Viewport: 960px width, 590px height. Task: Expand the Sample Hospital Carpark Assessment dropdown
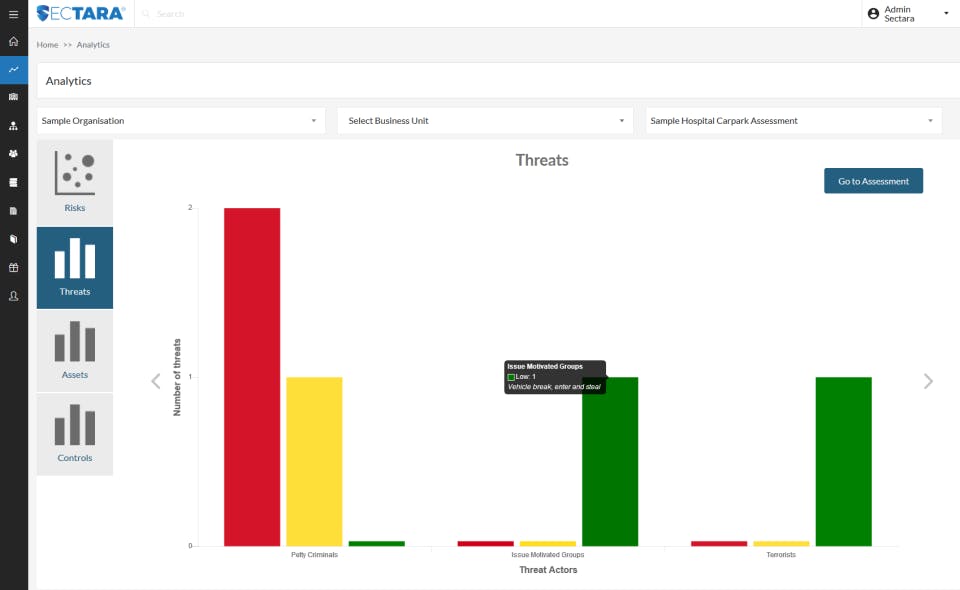point(793,121)
